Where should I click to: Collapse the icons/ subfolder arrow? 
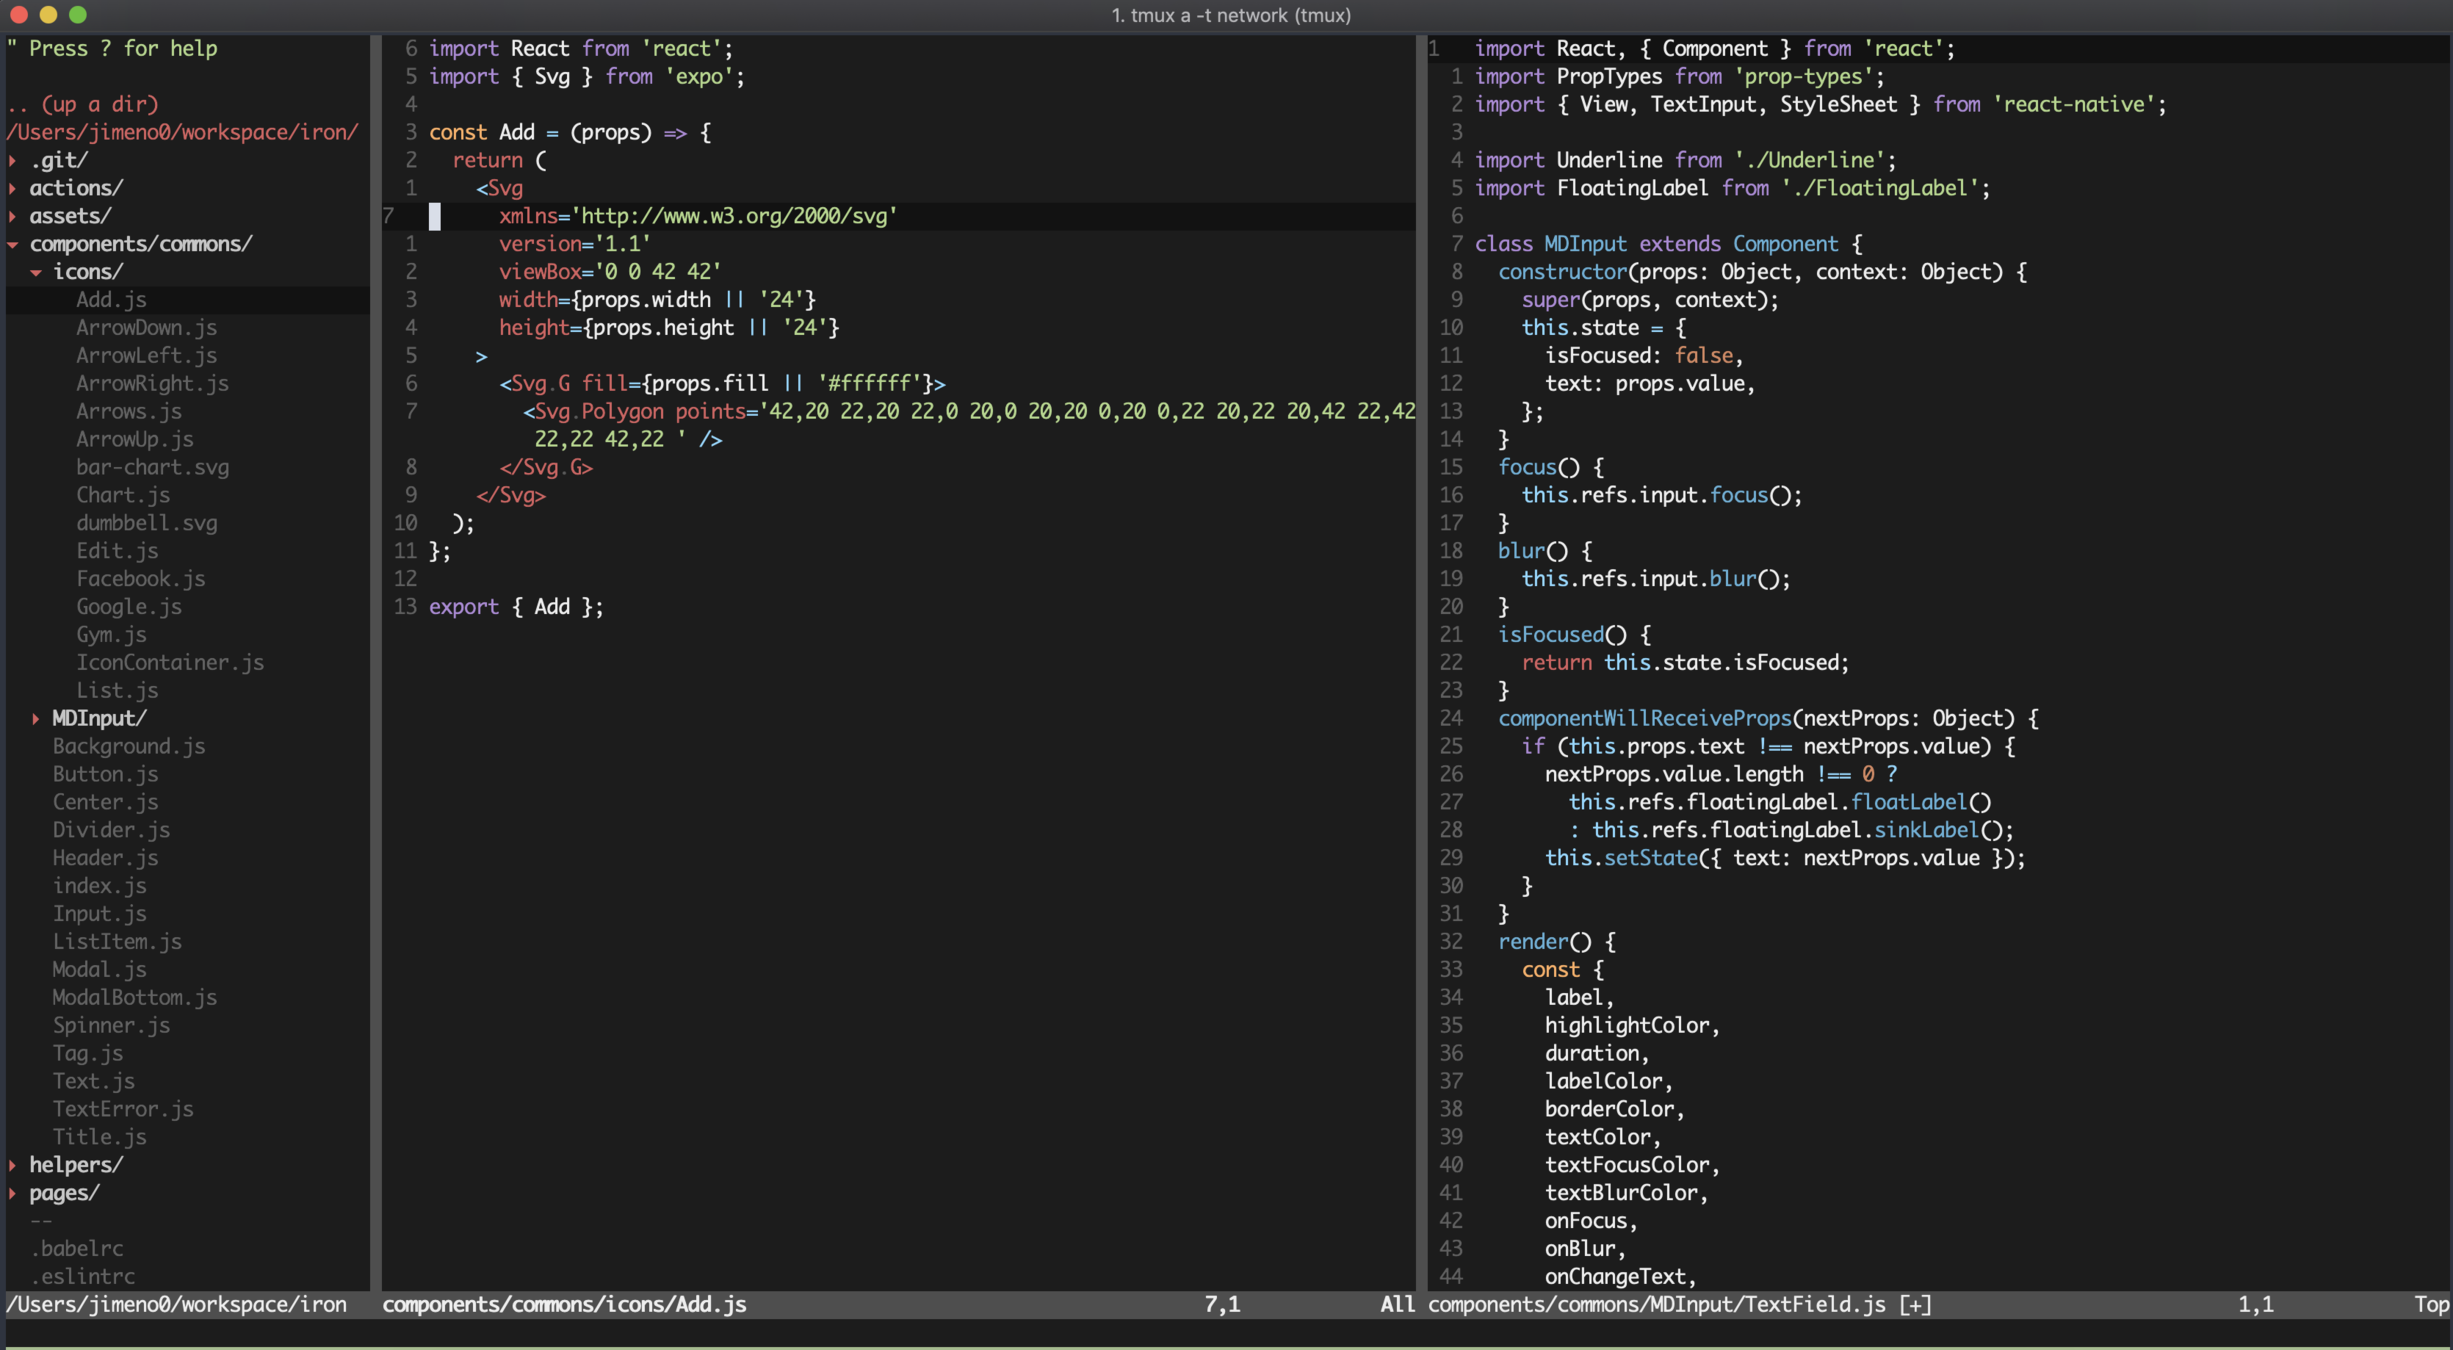click(36, 272)
